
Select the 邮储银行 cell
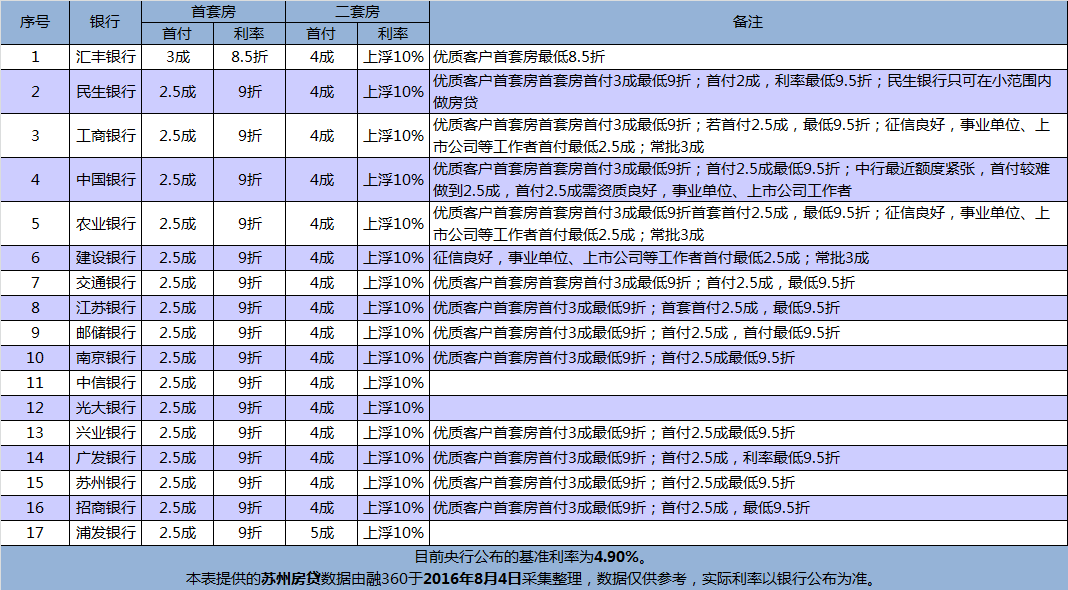[x=106, y=332]
